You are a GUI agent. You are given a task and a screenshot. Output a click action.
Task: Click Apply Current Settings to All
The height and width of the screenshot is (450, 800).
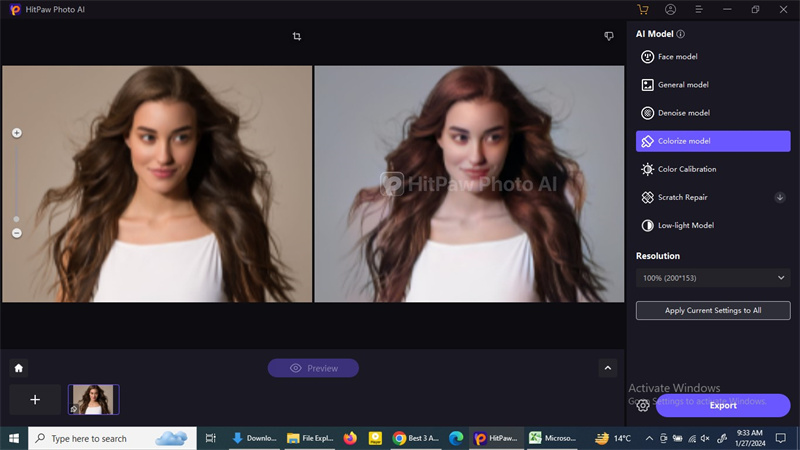713,310
